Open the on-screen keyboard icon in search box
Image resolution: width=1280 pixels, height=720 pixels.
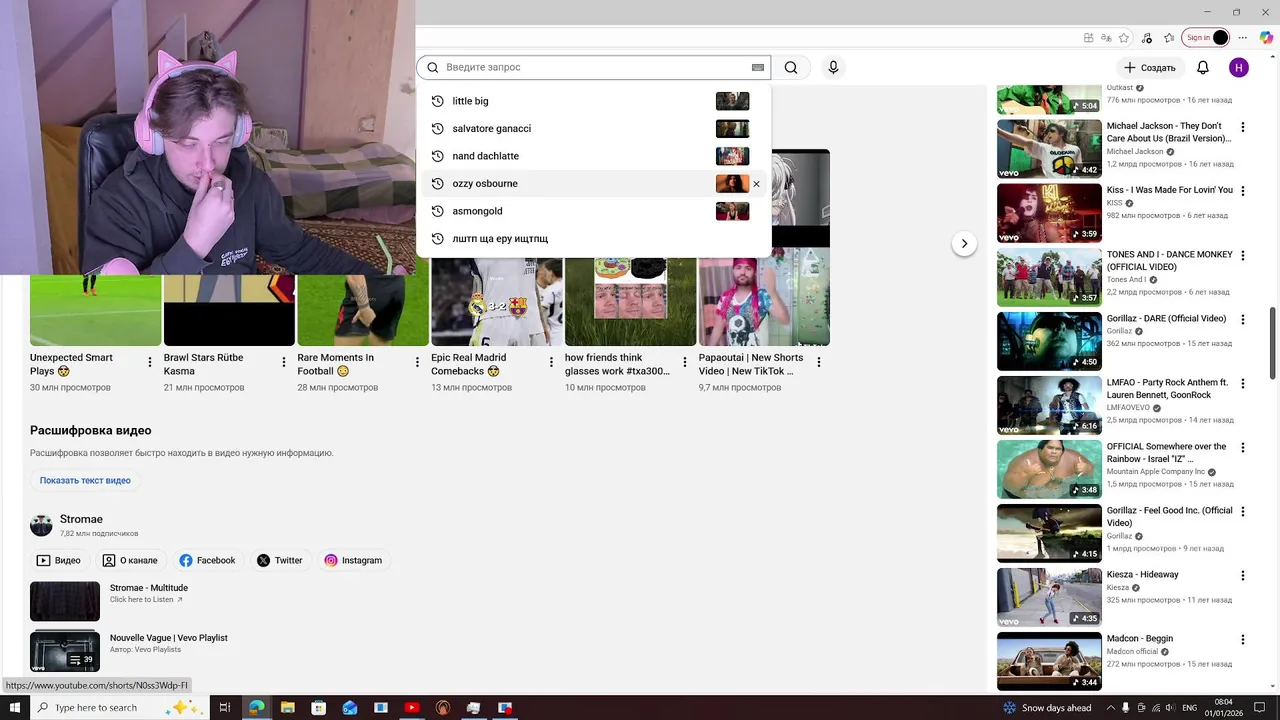758,68
